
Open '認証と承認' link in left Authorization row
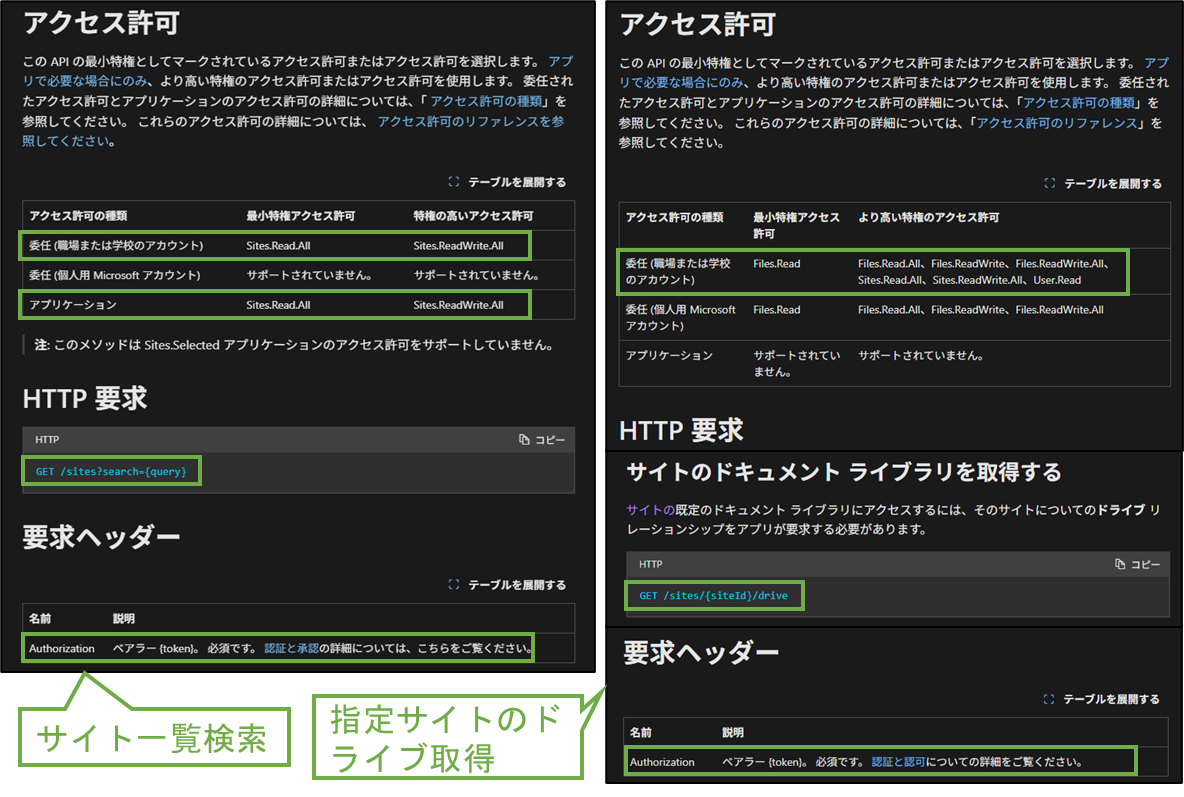point(291,648)
